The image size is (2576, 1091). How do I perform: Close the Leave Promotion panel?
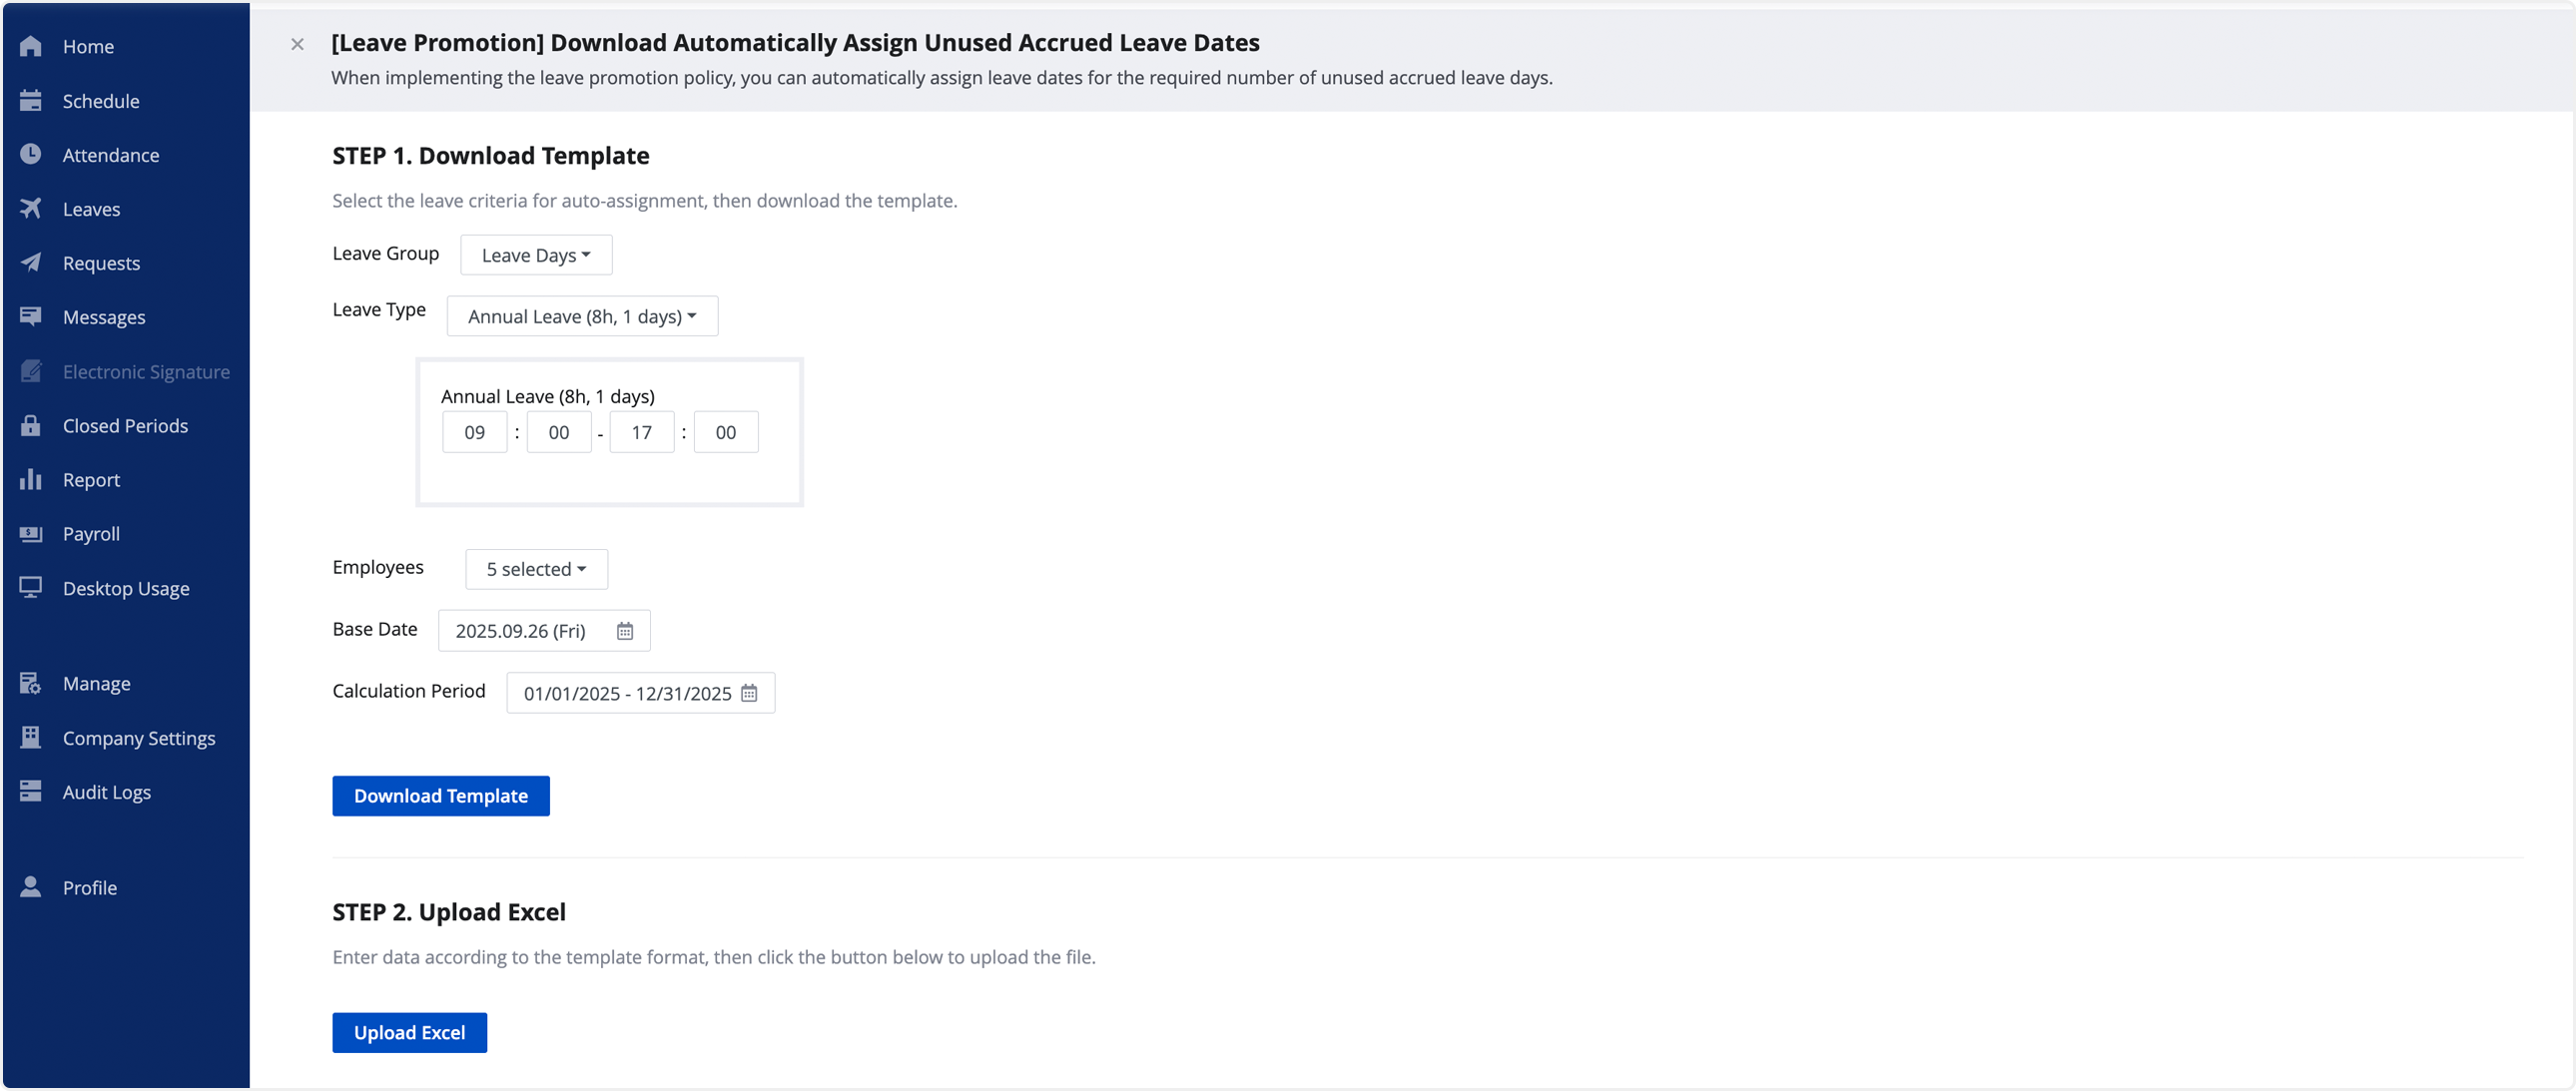pos(297,44)
